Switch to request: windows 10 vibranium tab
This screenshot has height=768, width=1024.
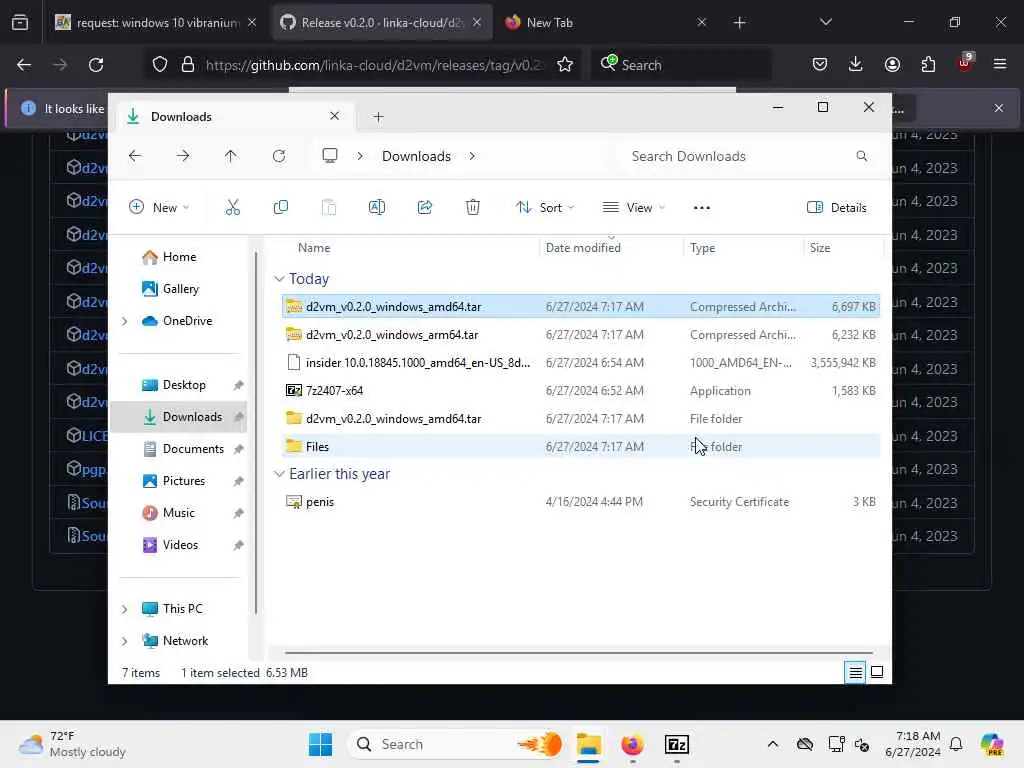point(157,22)
